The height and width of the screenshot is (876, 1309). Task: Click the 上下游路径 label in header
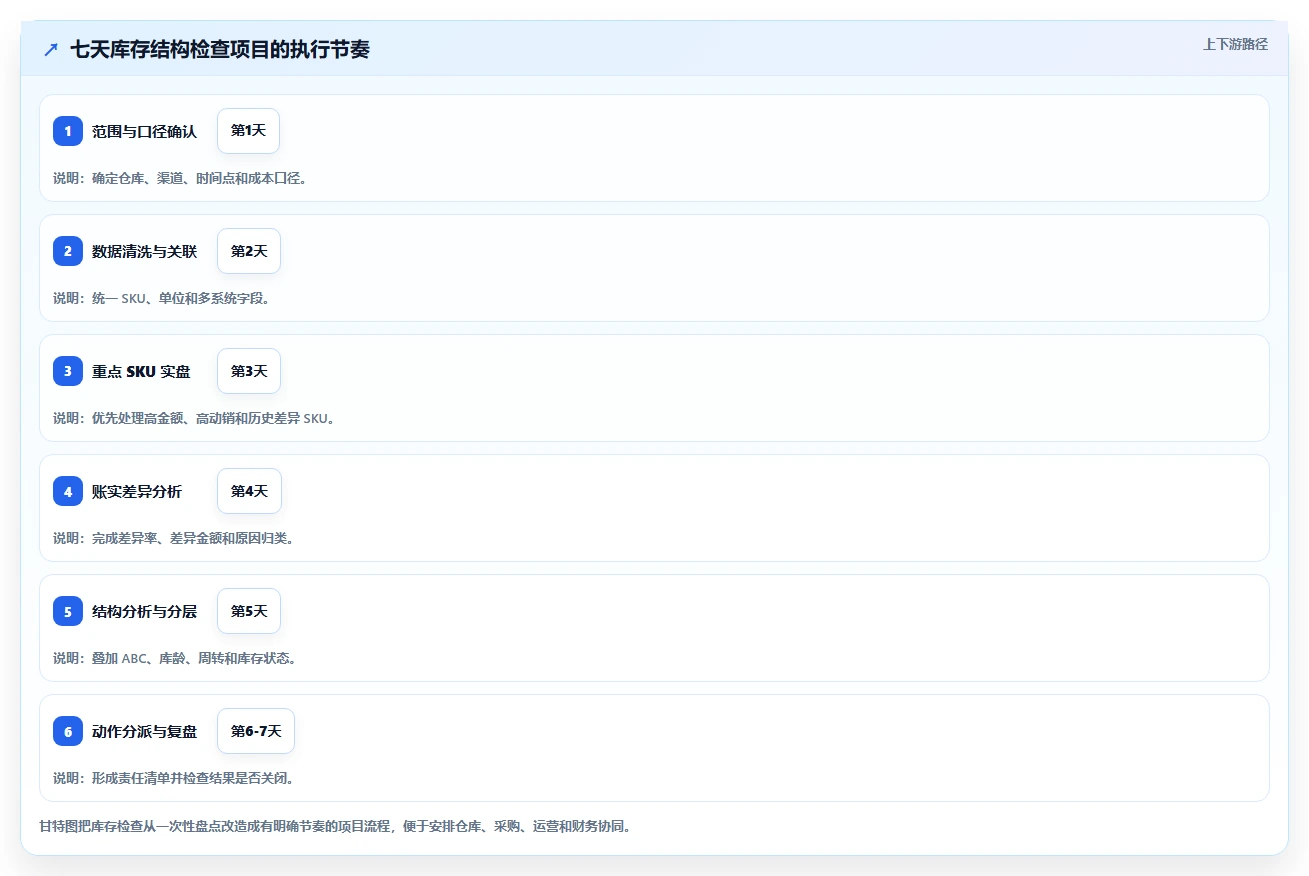(x=1235, y=44)
